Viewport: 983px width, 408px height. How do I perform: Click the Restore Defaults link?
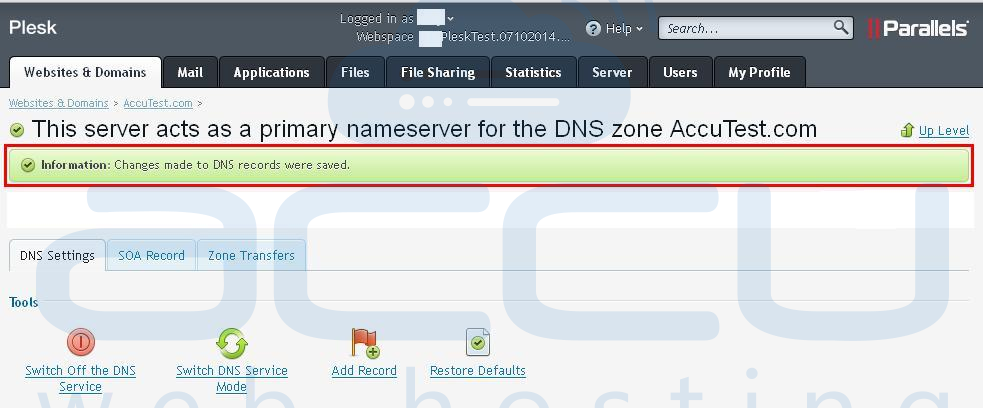pos(478,370)
